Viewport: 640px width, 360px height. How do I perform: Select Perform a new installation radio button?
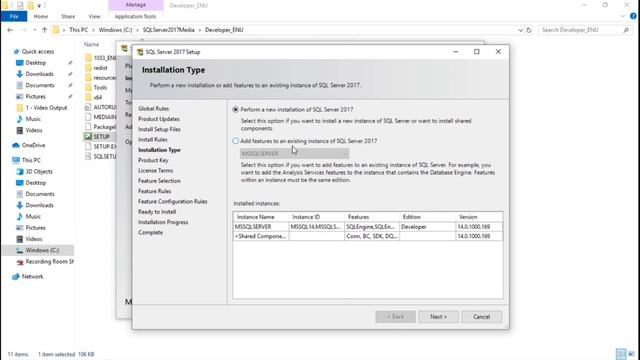click(236, 109)
